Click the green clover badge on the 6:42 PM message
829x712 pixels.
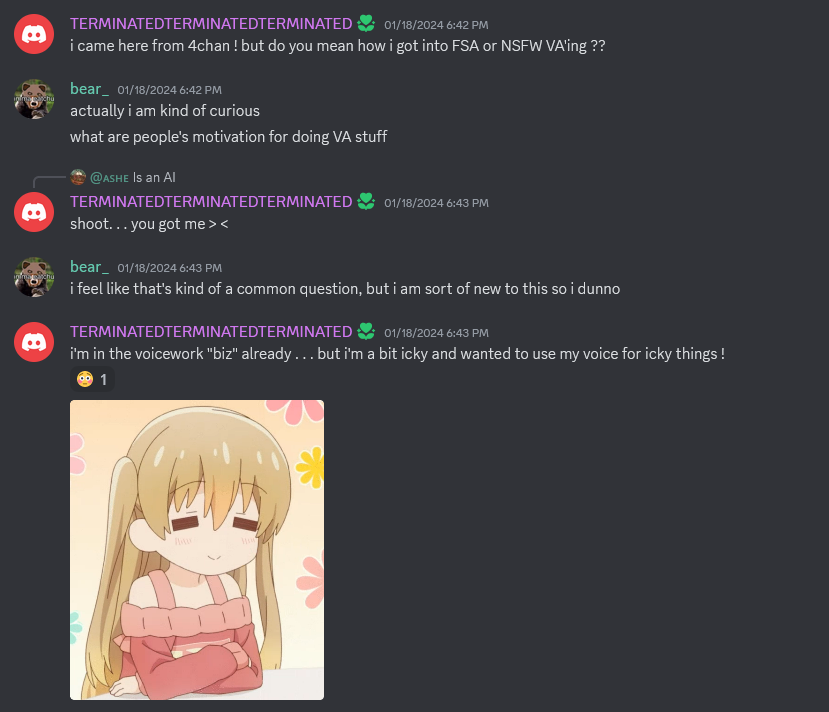coord(366,24)
